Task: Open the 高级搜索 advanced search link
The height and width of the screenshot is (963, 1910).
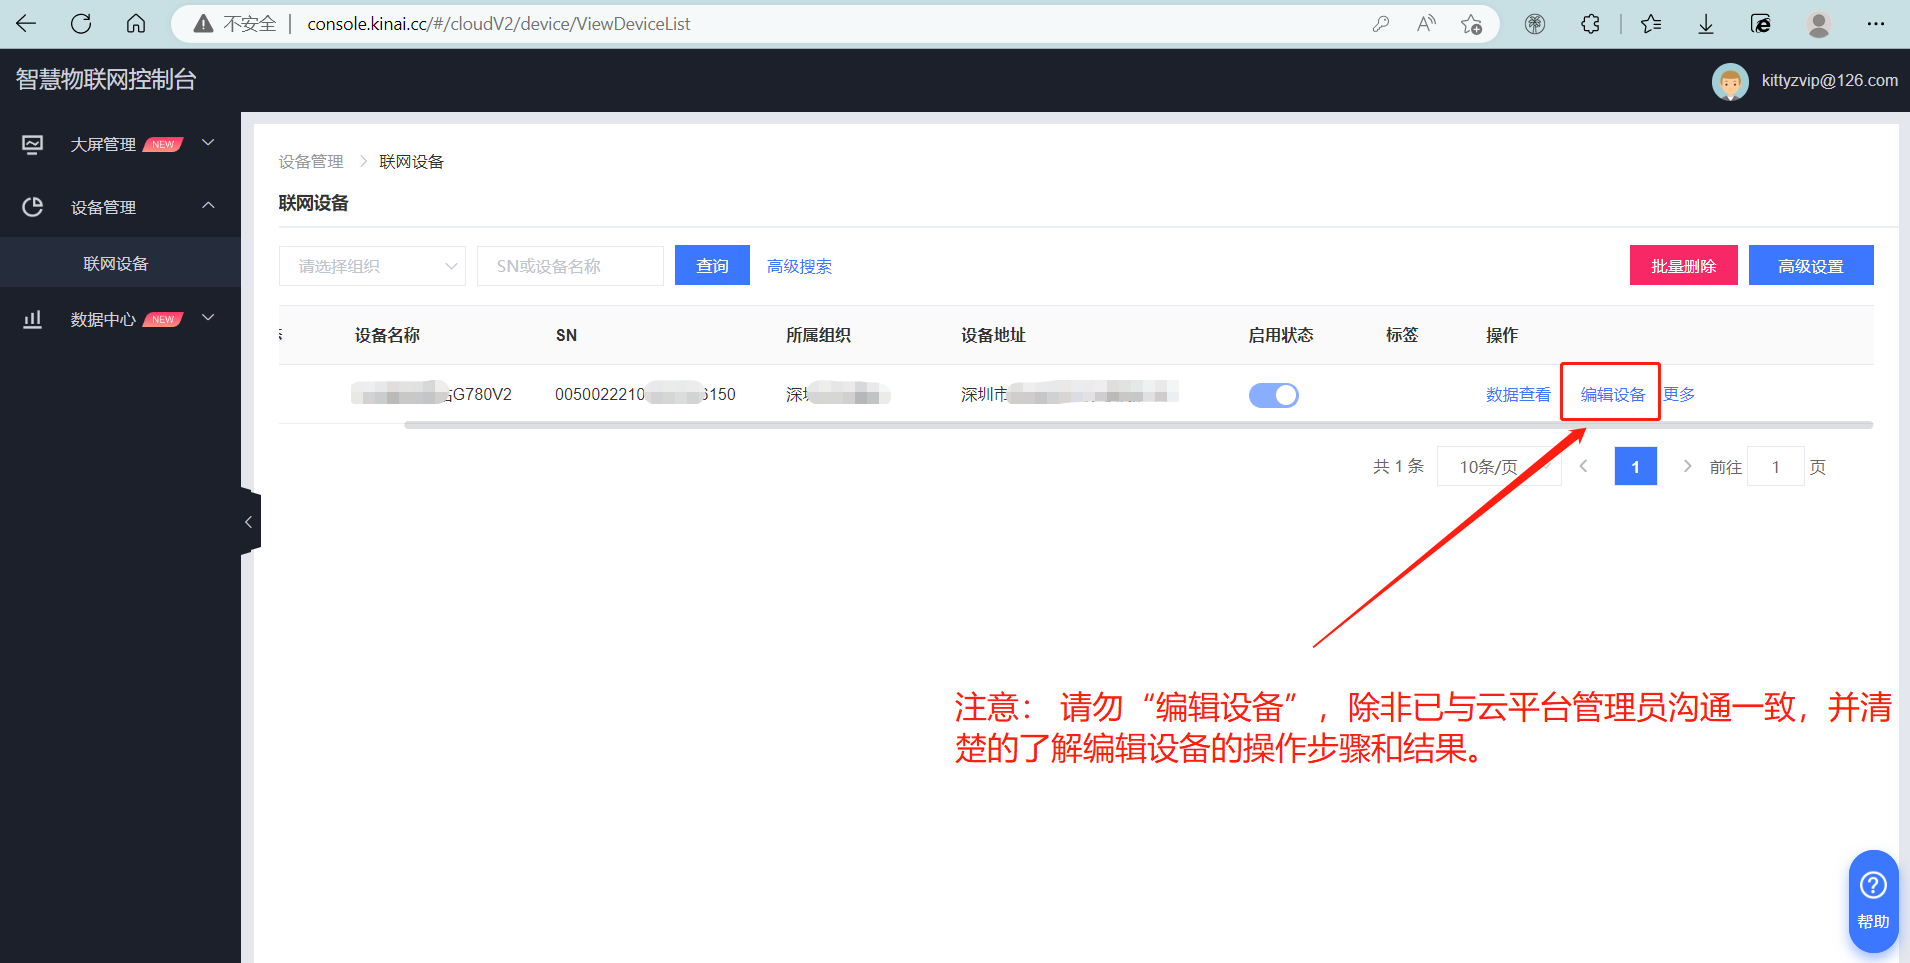Action: point(799,266)
